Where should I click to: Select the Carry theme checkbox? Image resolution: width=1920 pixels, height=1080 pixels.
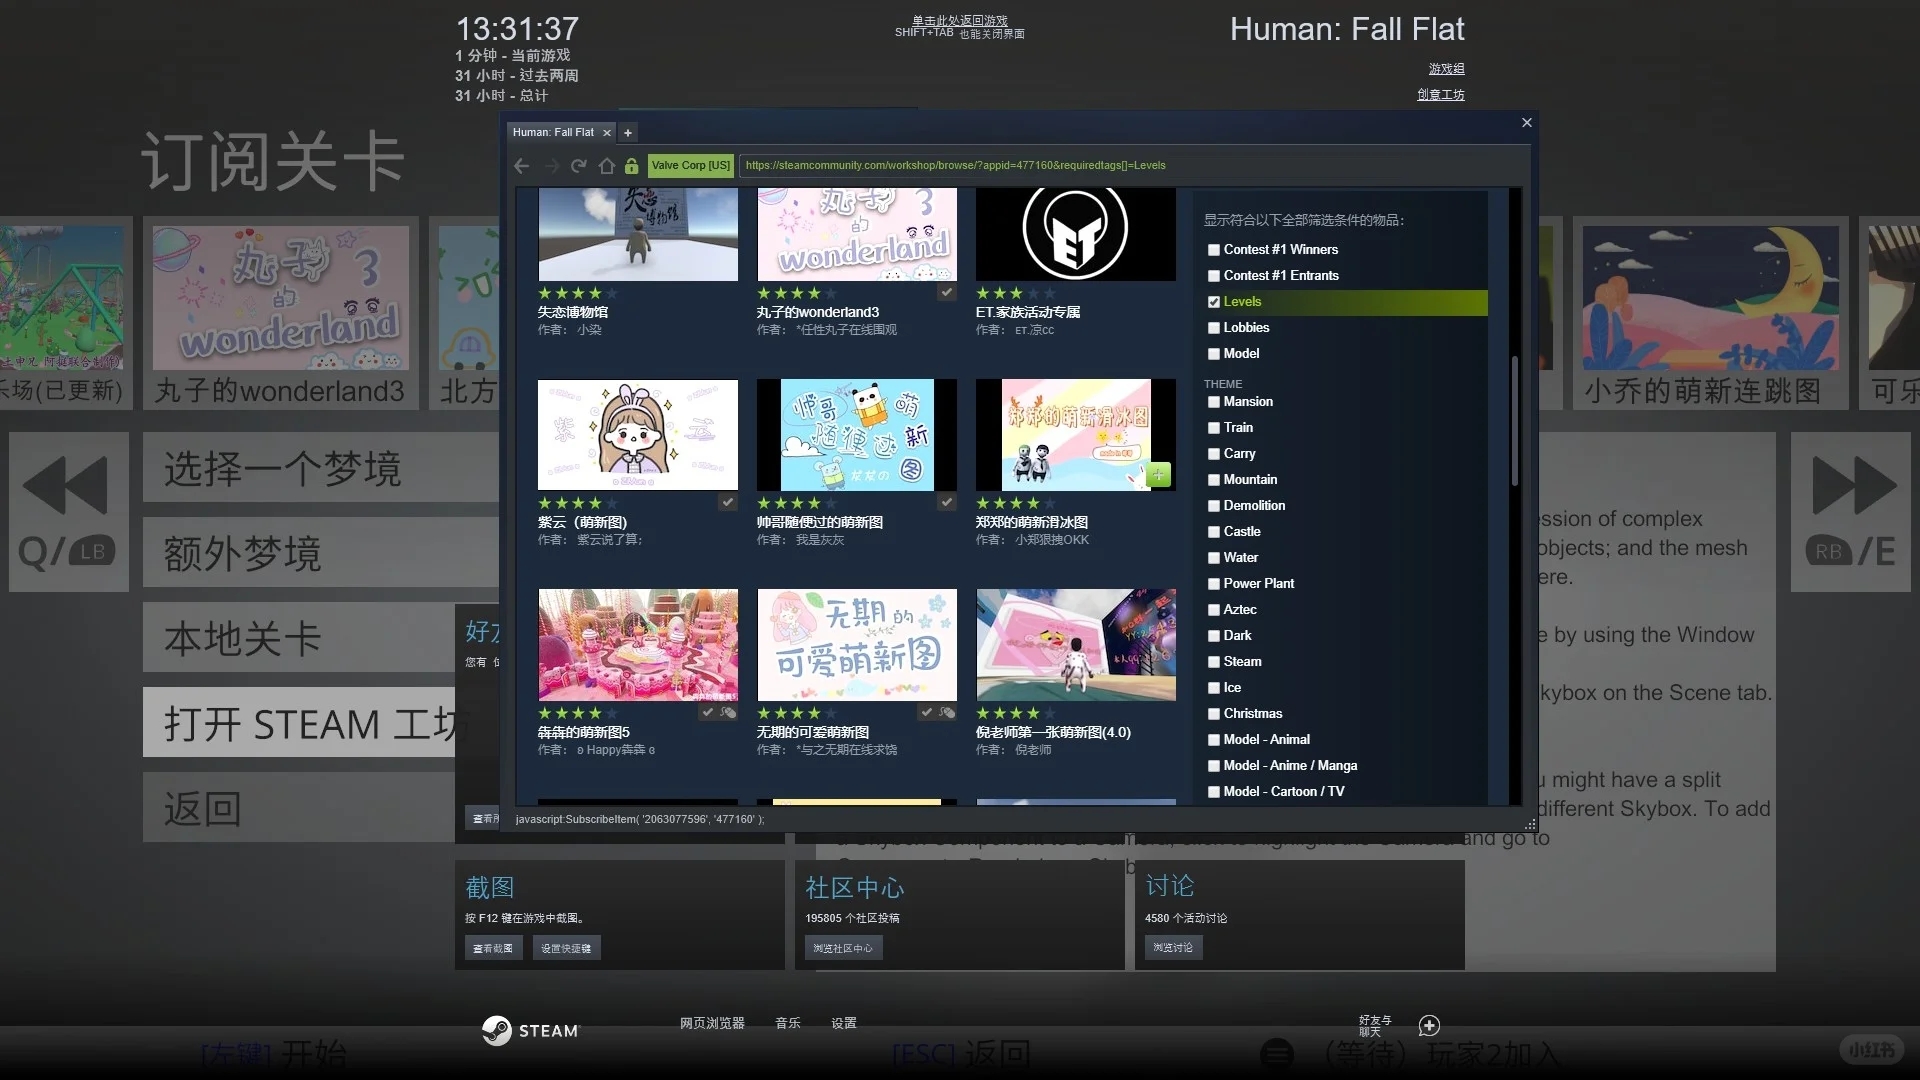pos(1214,454)
